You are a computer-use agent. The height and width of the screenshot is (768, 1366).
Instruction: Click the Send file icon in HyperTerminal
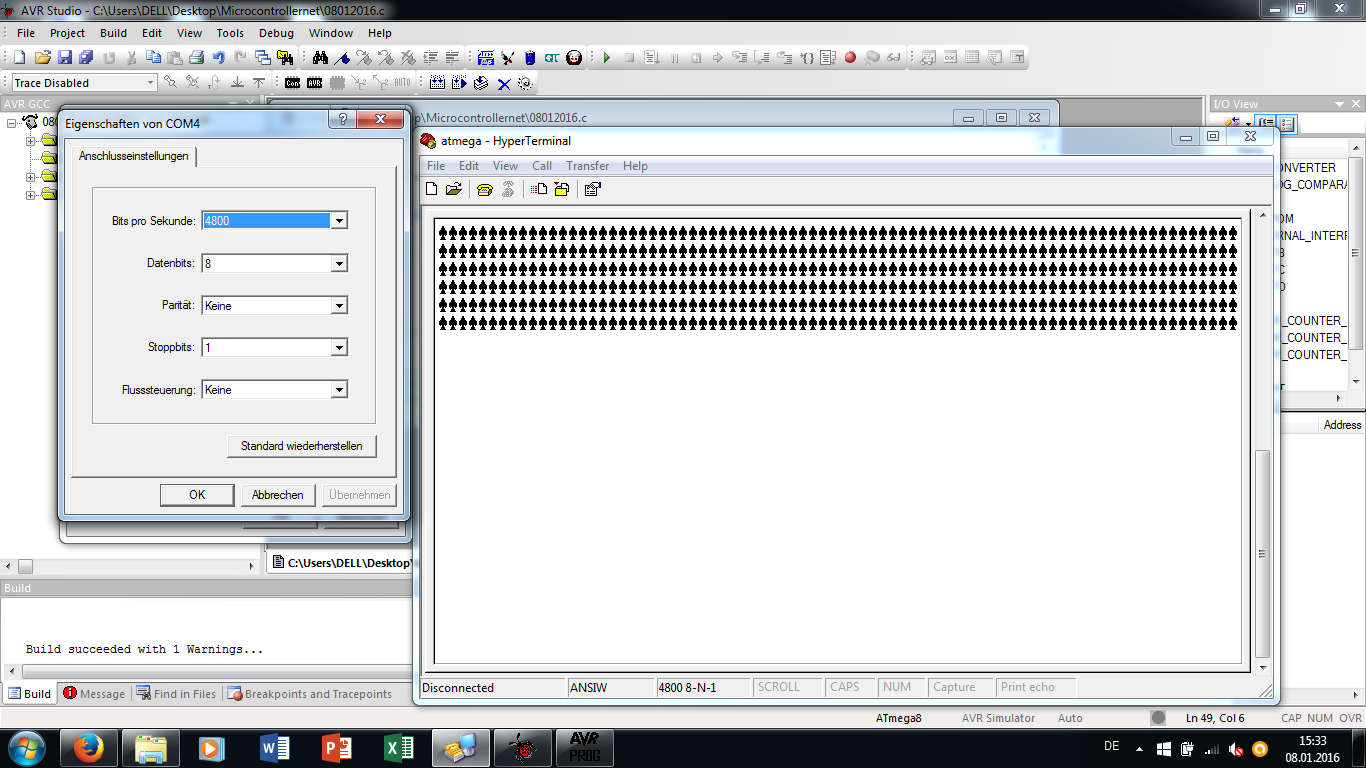click(539, 189)
